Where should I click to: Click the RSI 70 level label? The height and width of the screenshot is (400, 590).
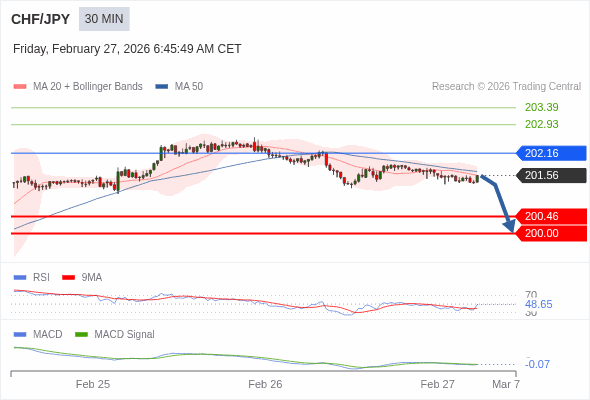point(531,295)
